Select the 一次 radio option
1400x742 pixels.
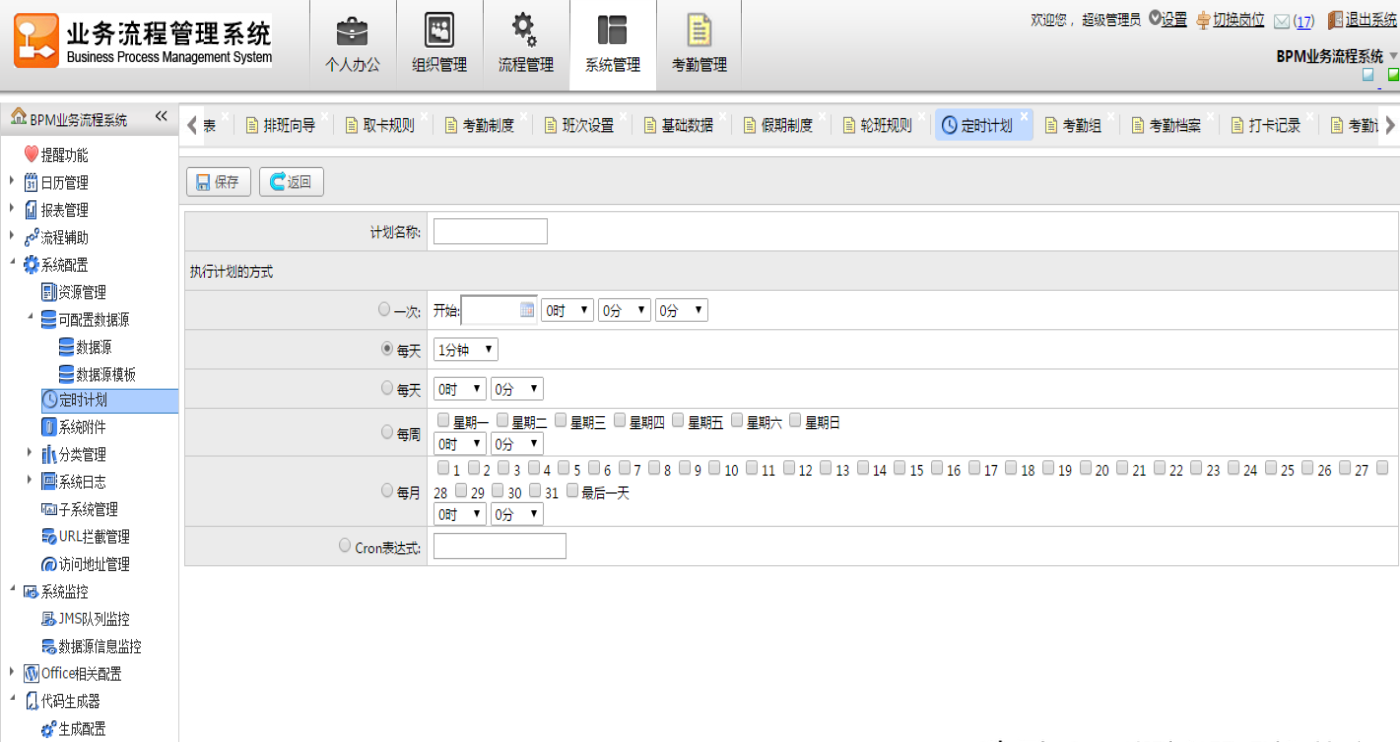[384, 310]
